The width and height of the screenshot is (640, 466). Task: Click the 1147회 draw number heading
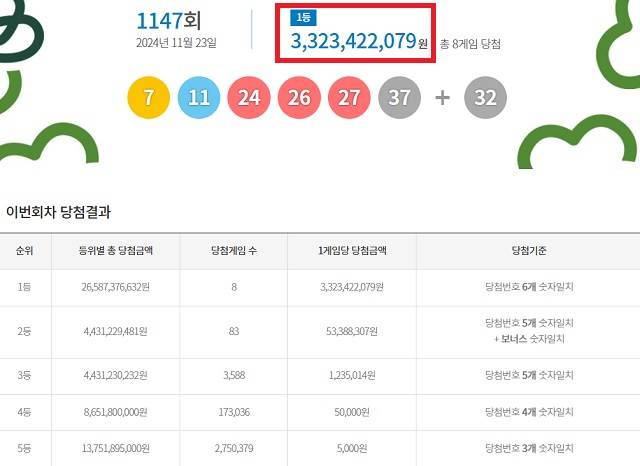tap(169, 21)
